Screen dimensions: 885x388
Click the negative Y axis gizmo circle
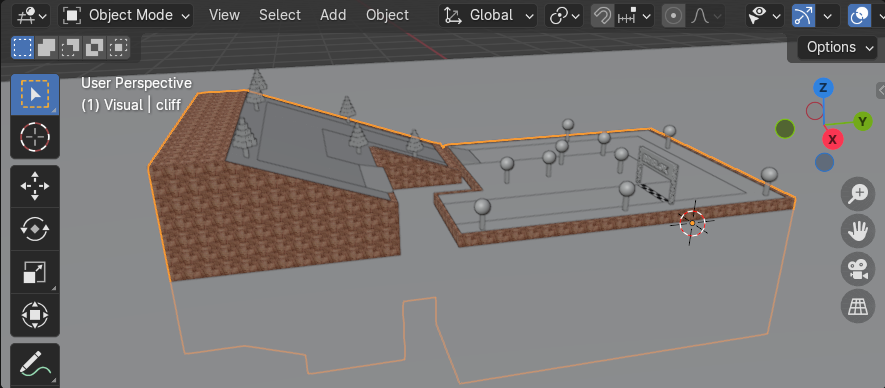785,129
